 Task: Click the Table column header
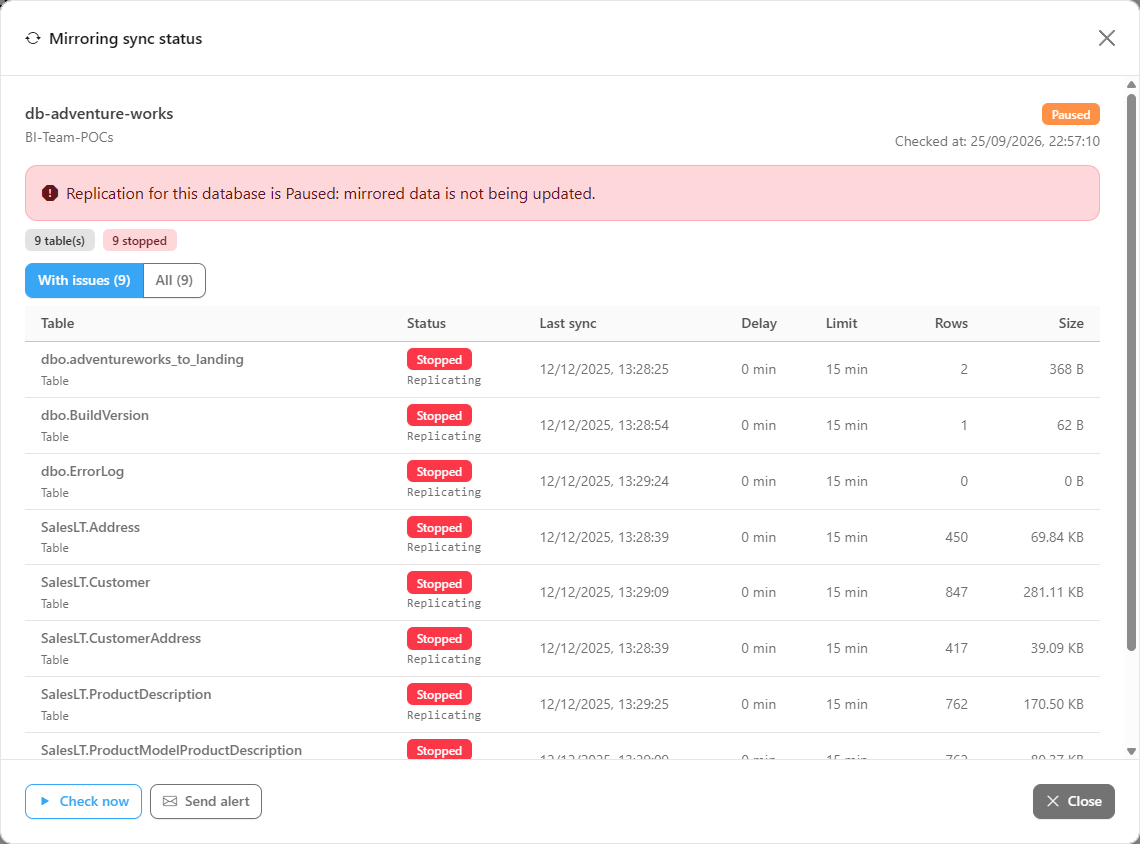(x=57, y=323)
